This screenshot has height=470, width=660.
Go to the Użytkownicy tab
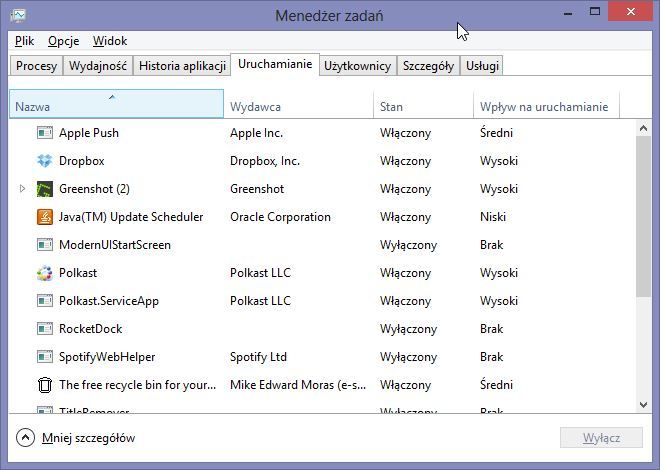click(x=357, y=66)
